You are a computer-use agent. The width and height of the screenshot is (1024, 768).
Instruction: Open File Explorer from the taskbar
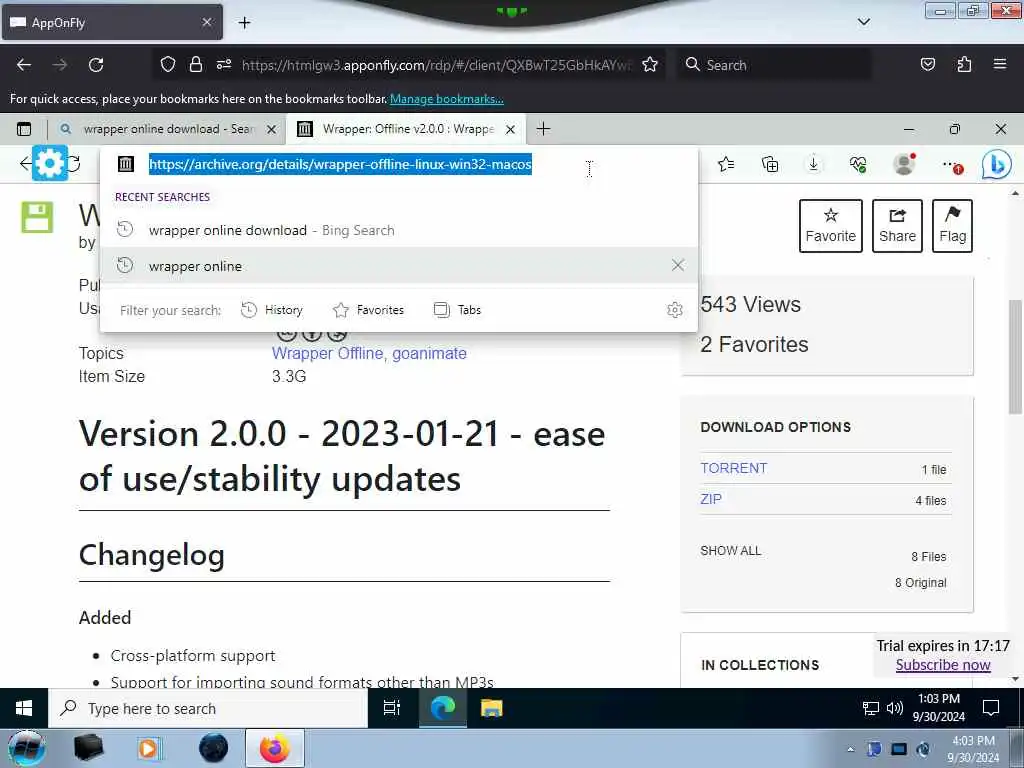pos(492,708)
